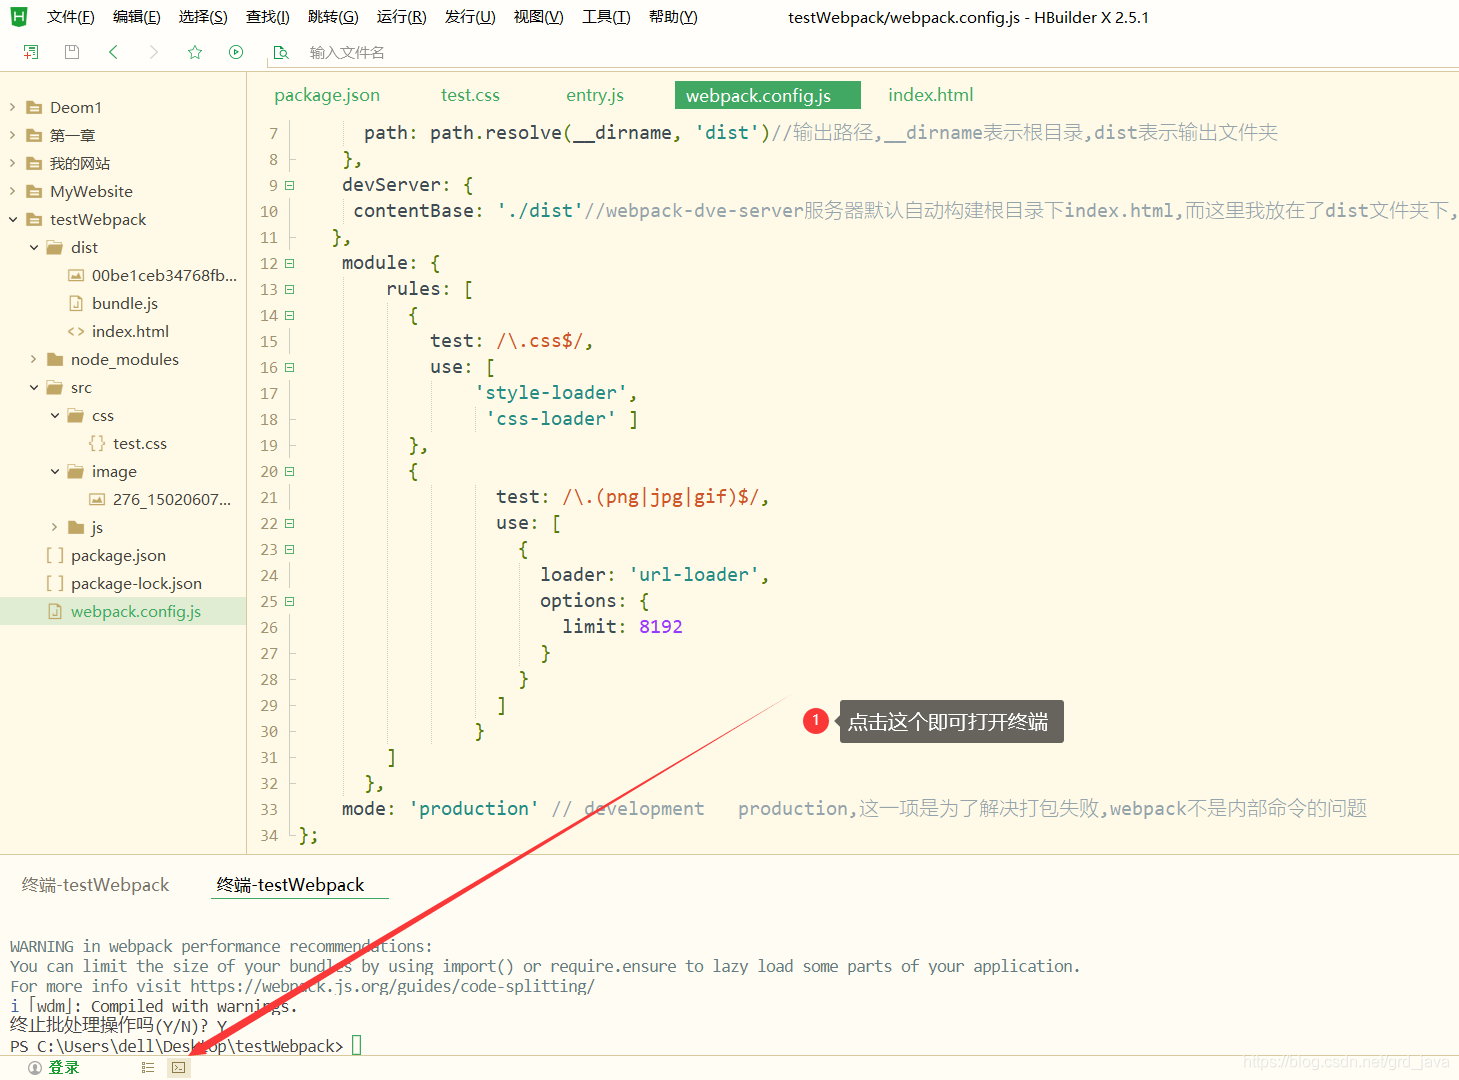Click the file search icon
The height and width of the screenshot is (1080, 1459).
281,52
